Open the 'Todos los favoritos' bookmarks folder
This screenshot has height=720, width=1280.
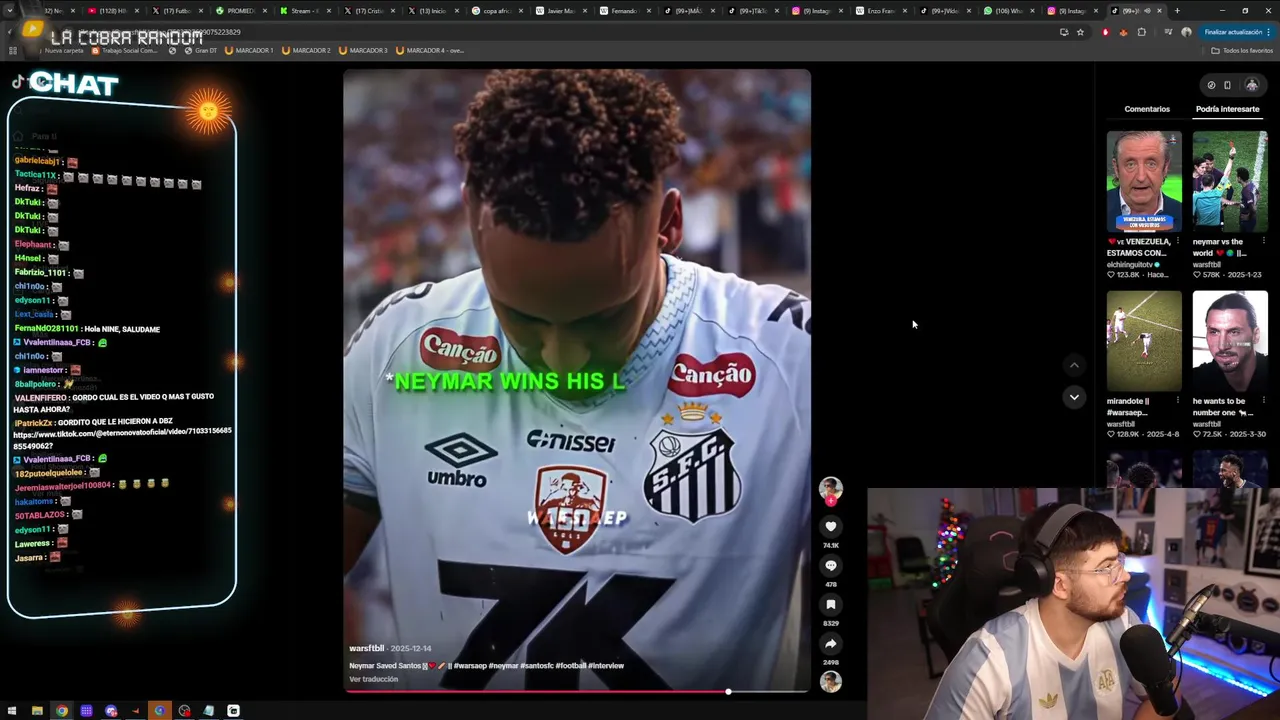[1242, 50]
